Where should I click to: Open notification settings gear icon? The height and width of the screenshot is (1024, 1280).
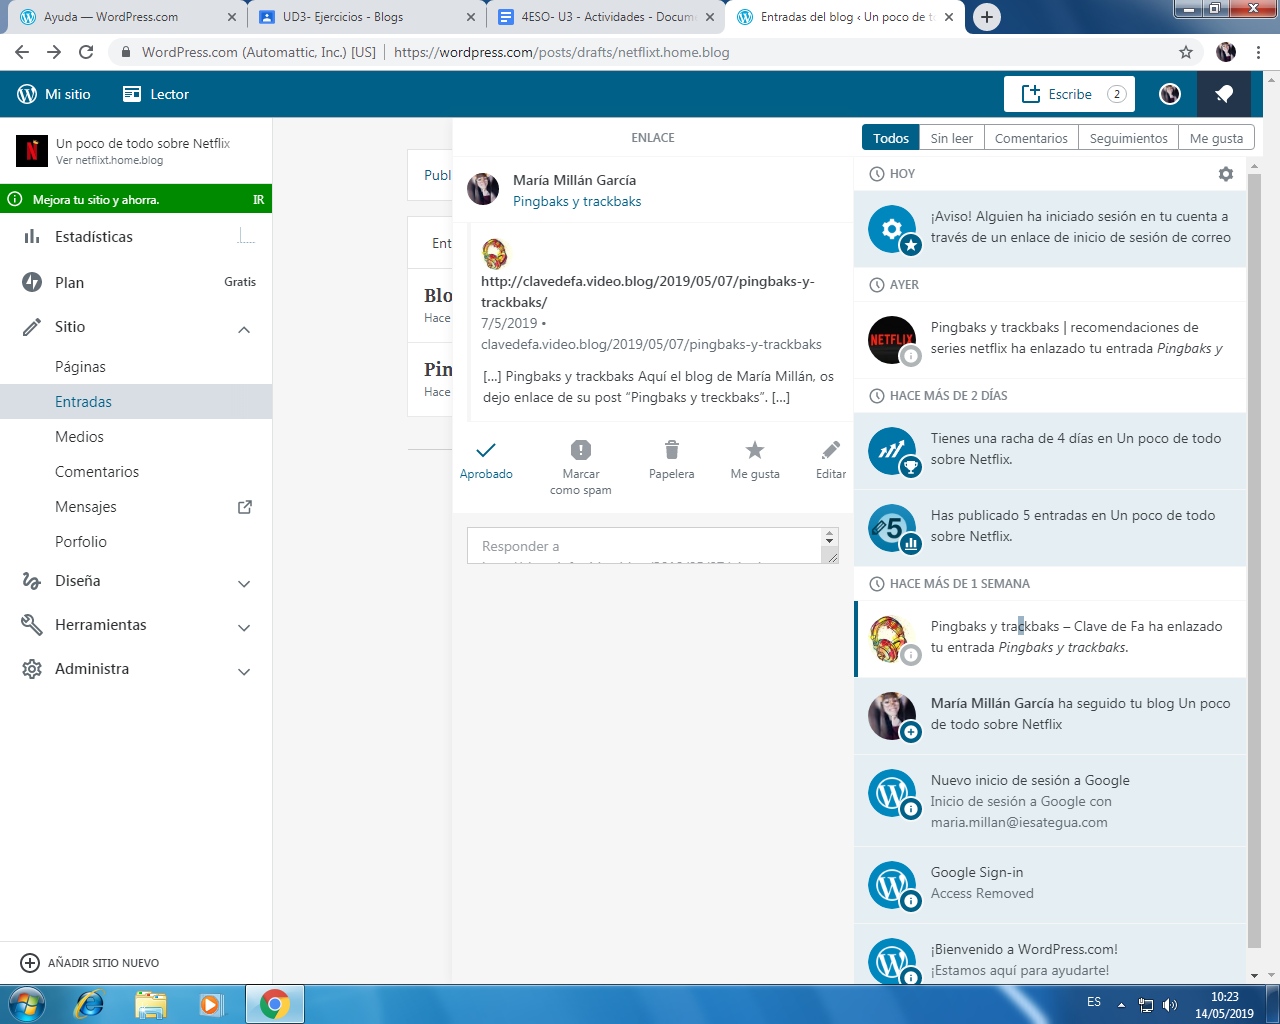[1225, 174]
